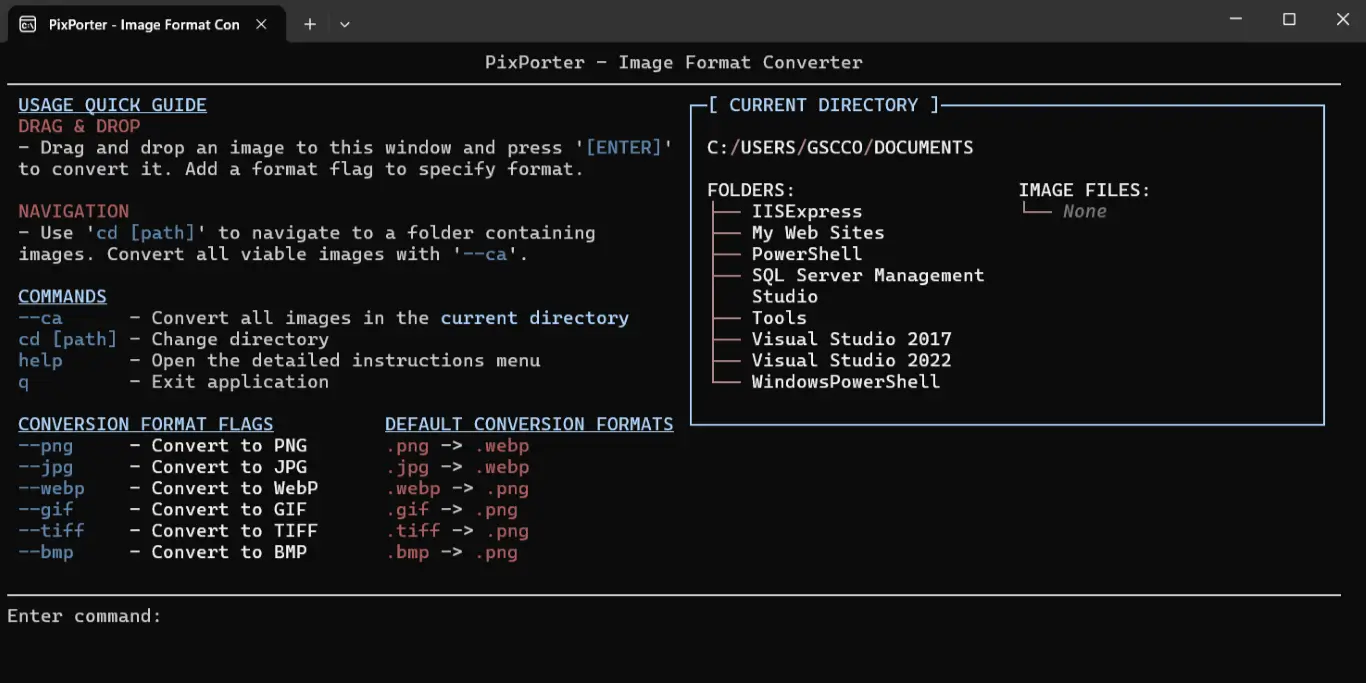Select the WindowsPowerShell folder

tap(846, 382)
